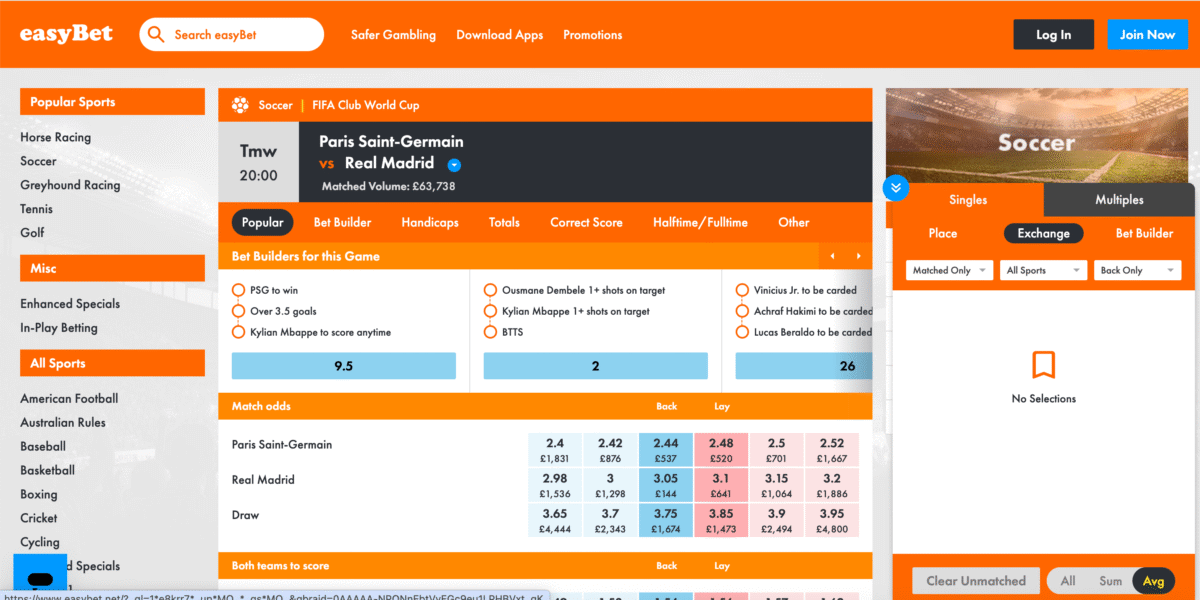Switch to the Multiples betslip tab
Image resolution: width=1200 pixels, height=600 pixels.
point(1119,200)
